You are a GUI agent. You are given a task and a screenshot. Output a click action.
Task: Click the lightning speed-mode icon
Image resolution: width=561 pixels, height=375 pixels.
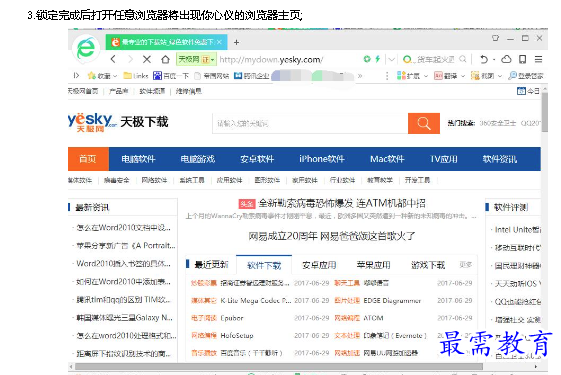point(377,59)
